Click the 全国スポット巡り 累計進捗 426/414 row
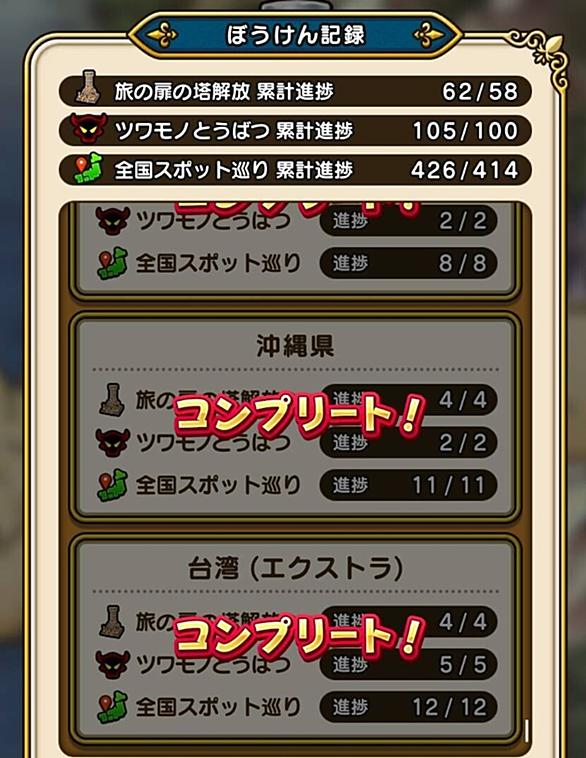586x758 pixels. pyautogui.click(x=295, y=170)
